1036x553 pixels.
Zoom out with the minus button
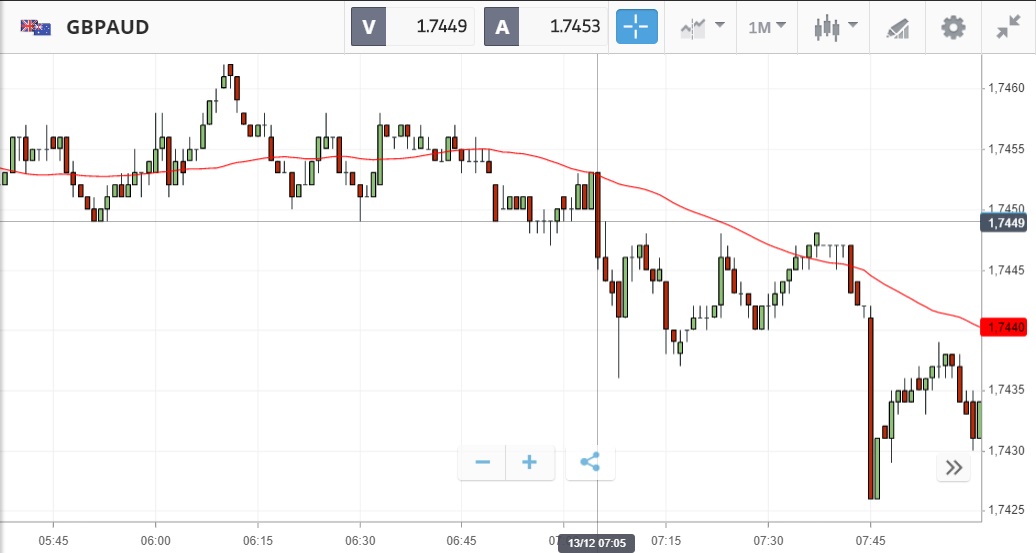pyautogui.click(x=482, y=462)
